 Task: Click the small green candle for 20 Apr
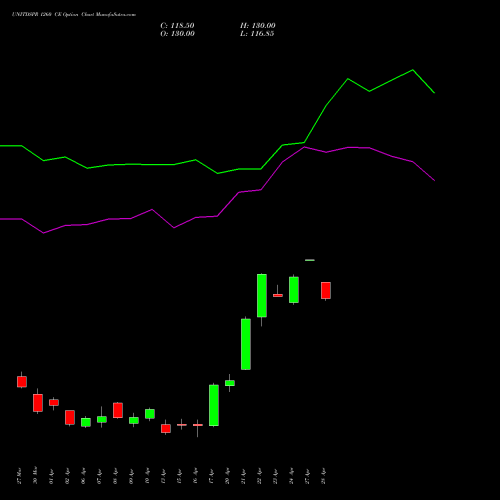pos(230,383)
